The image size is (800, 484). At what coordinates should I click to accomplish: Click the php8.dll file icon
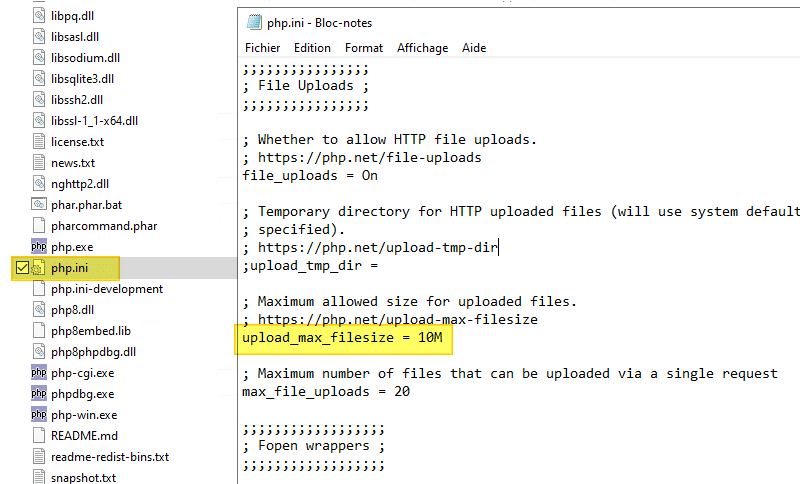click(x=39, y=310)
